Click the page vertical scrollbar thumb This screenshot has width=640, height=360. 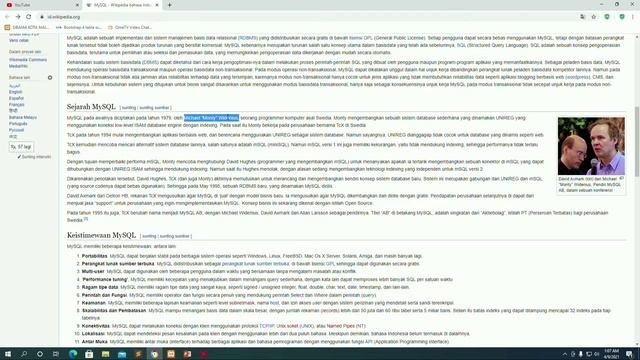(637, 141)
